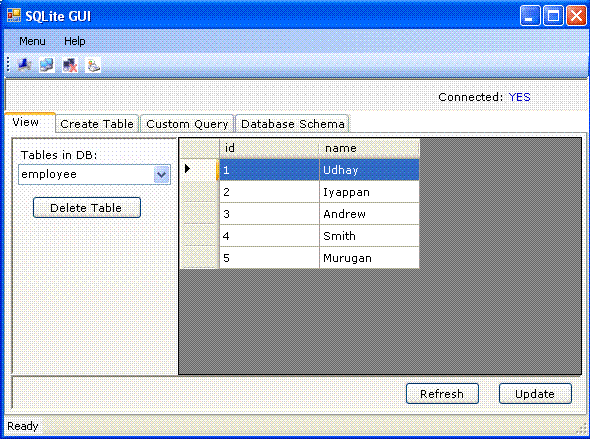The image size is (592, 440).
Task: Select the cell containing Udhay
Action: pos(369,170)
